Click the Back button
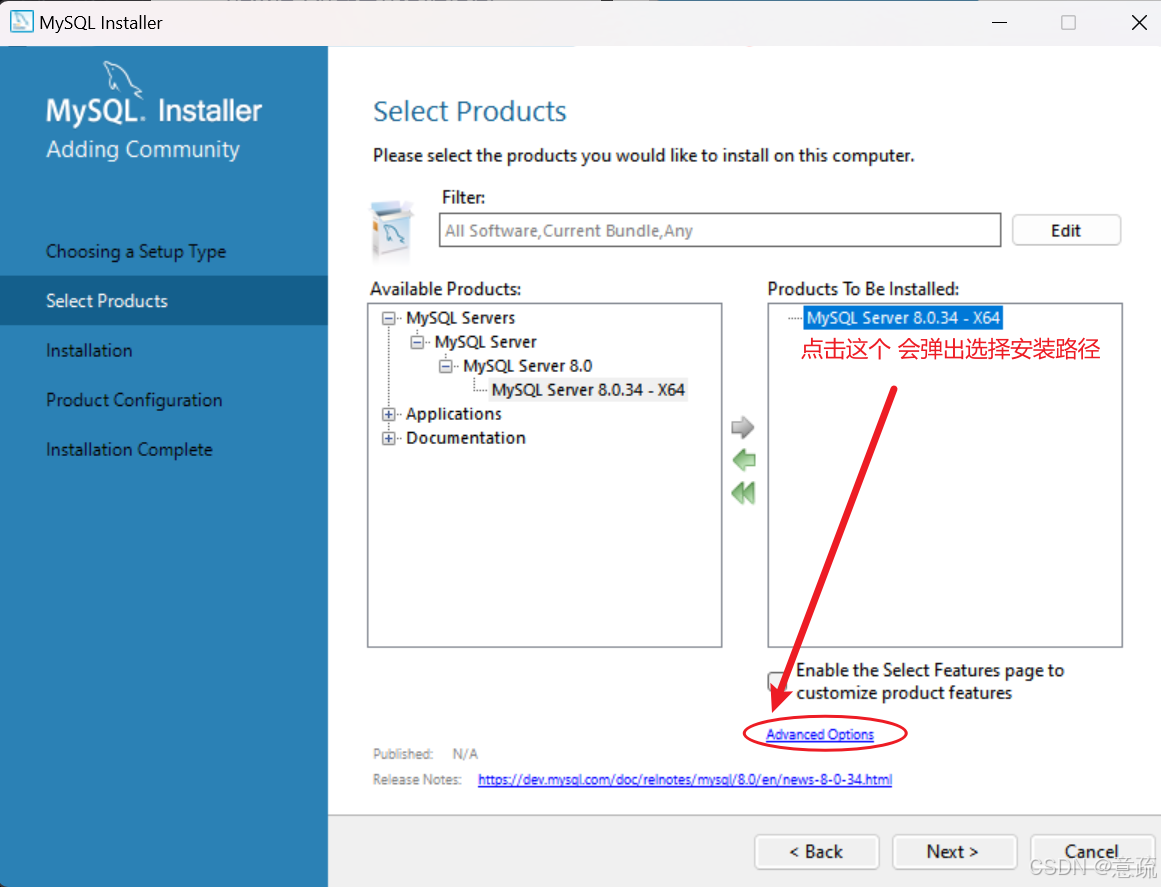Image resolution: width=1161 pixels, height=887 pixels. pyautogui.click(x=817, y=852)
